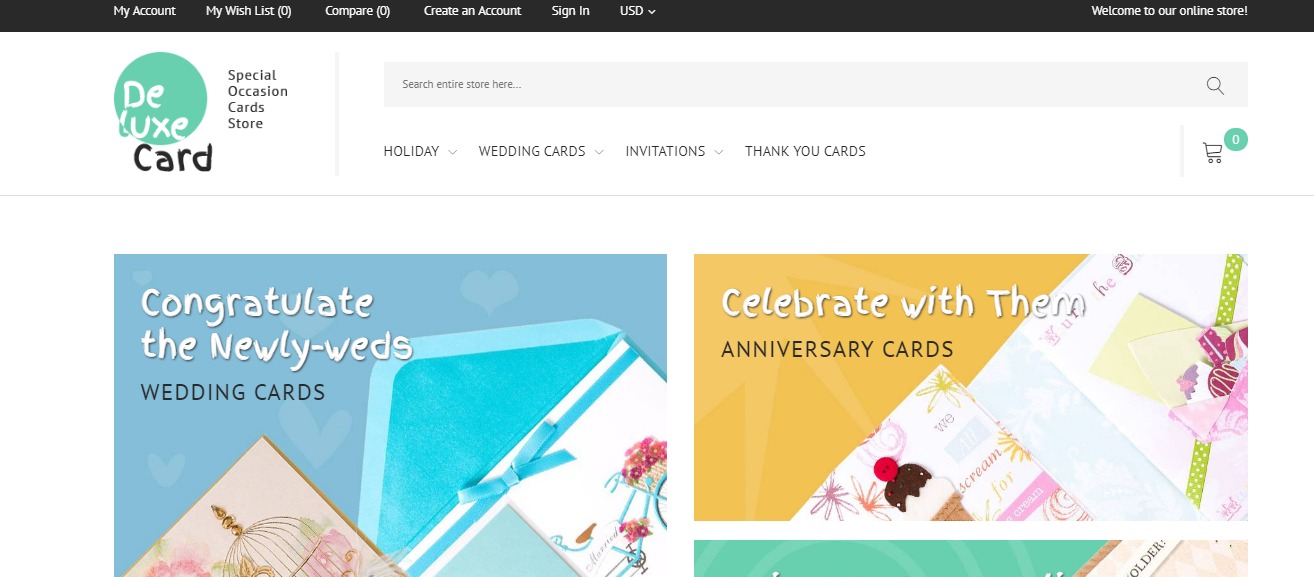Expand the Invitations menu chevron
Viewport: 1314px width, 577px height.
(719, 152)
